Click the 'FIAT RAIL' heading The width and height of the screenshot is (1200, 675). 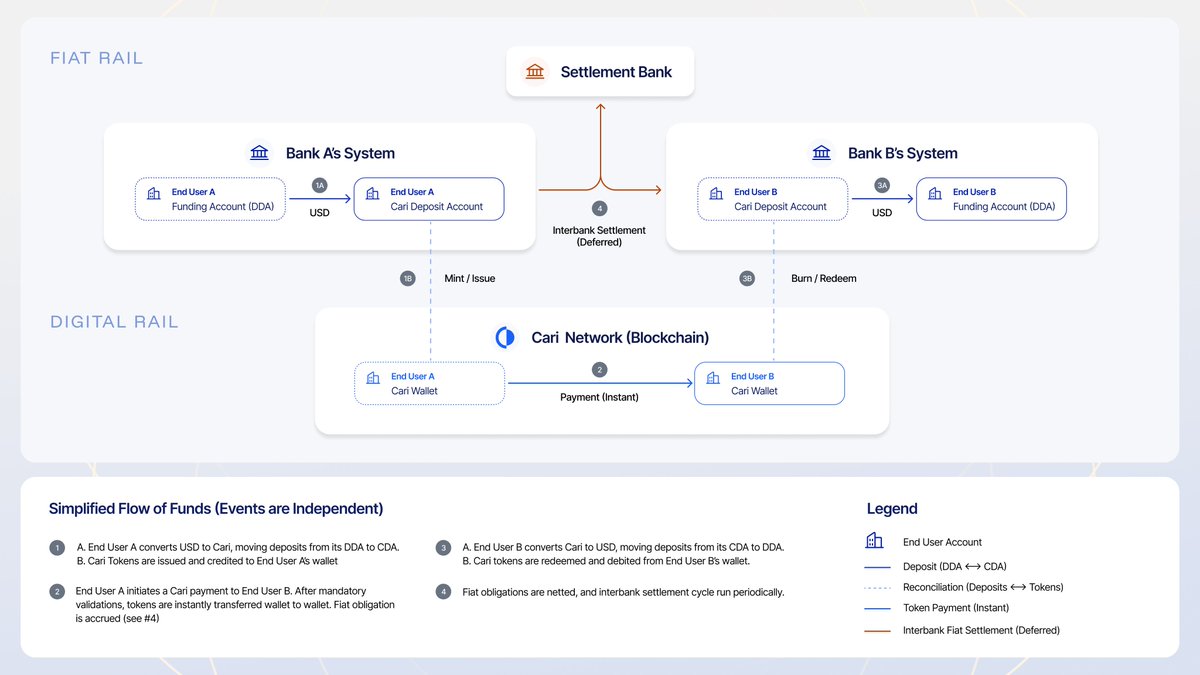97,58
